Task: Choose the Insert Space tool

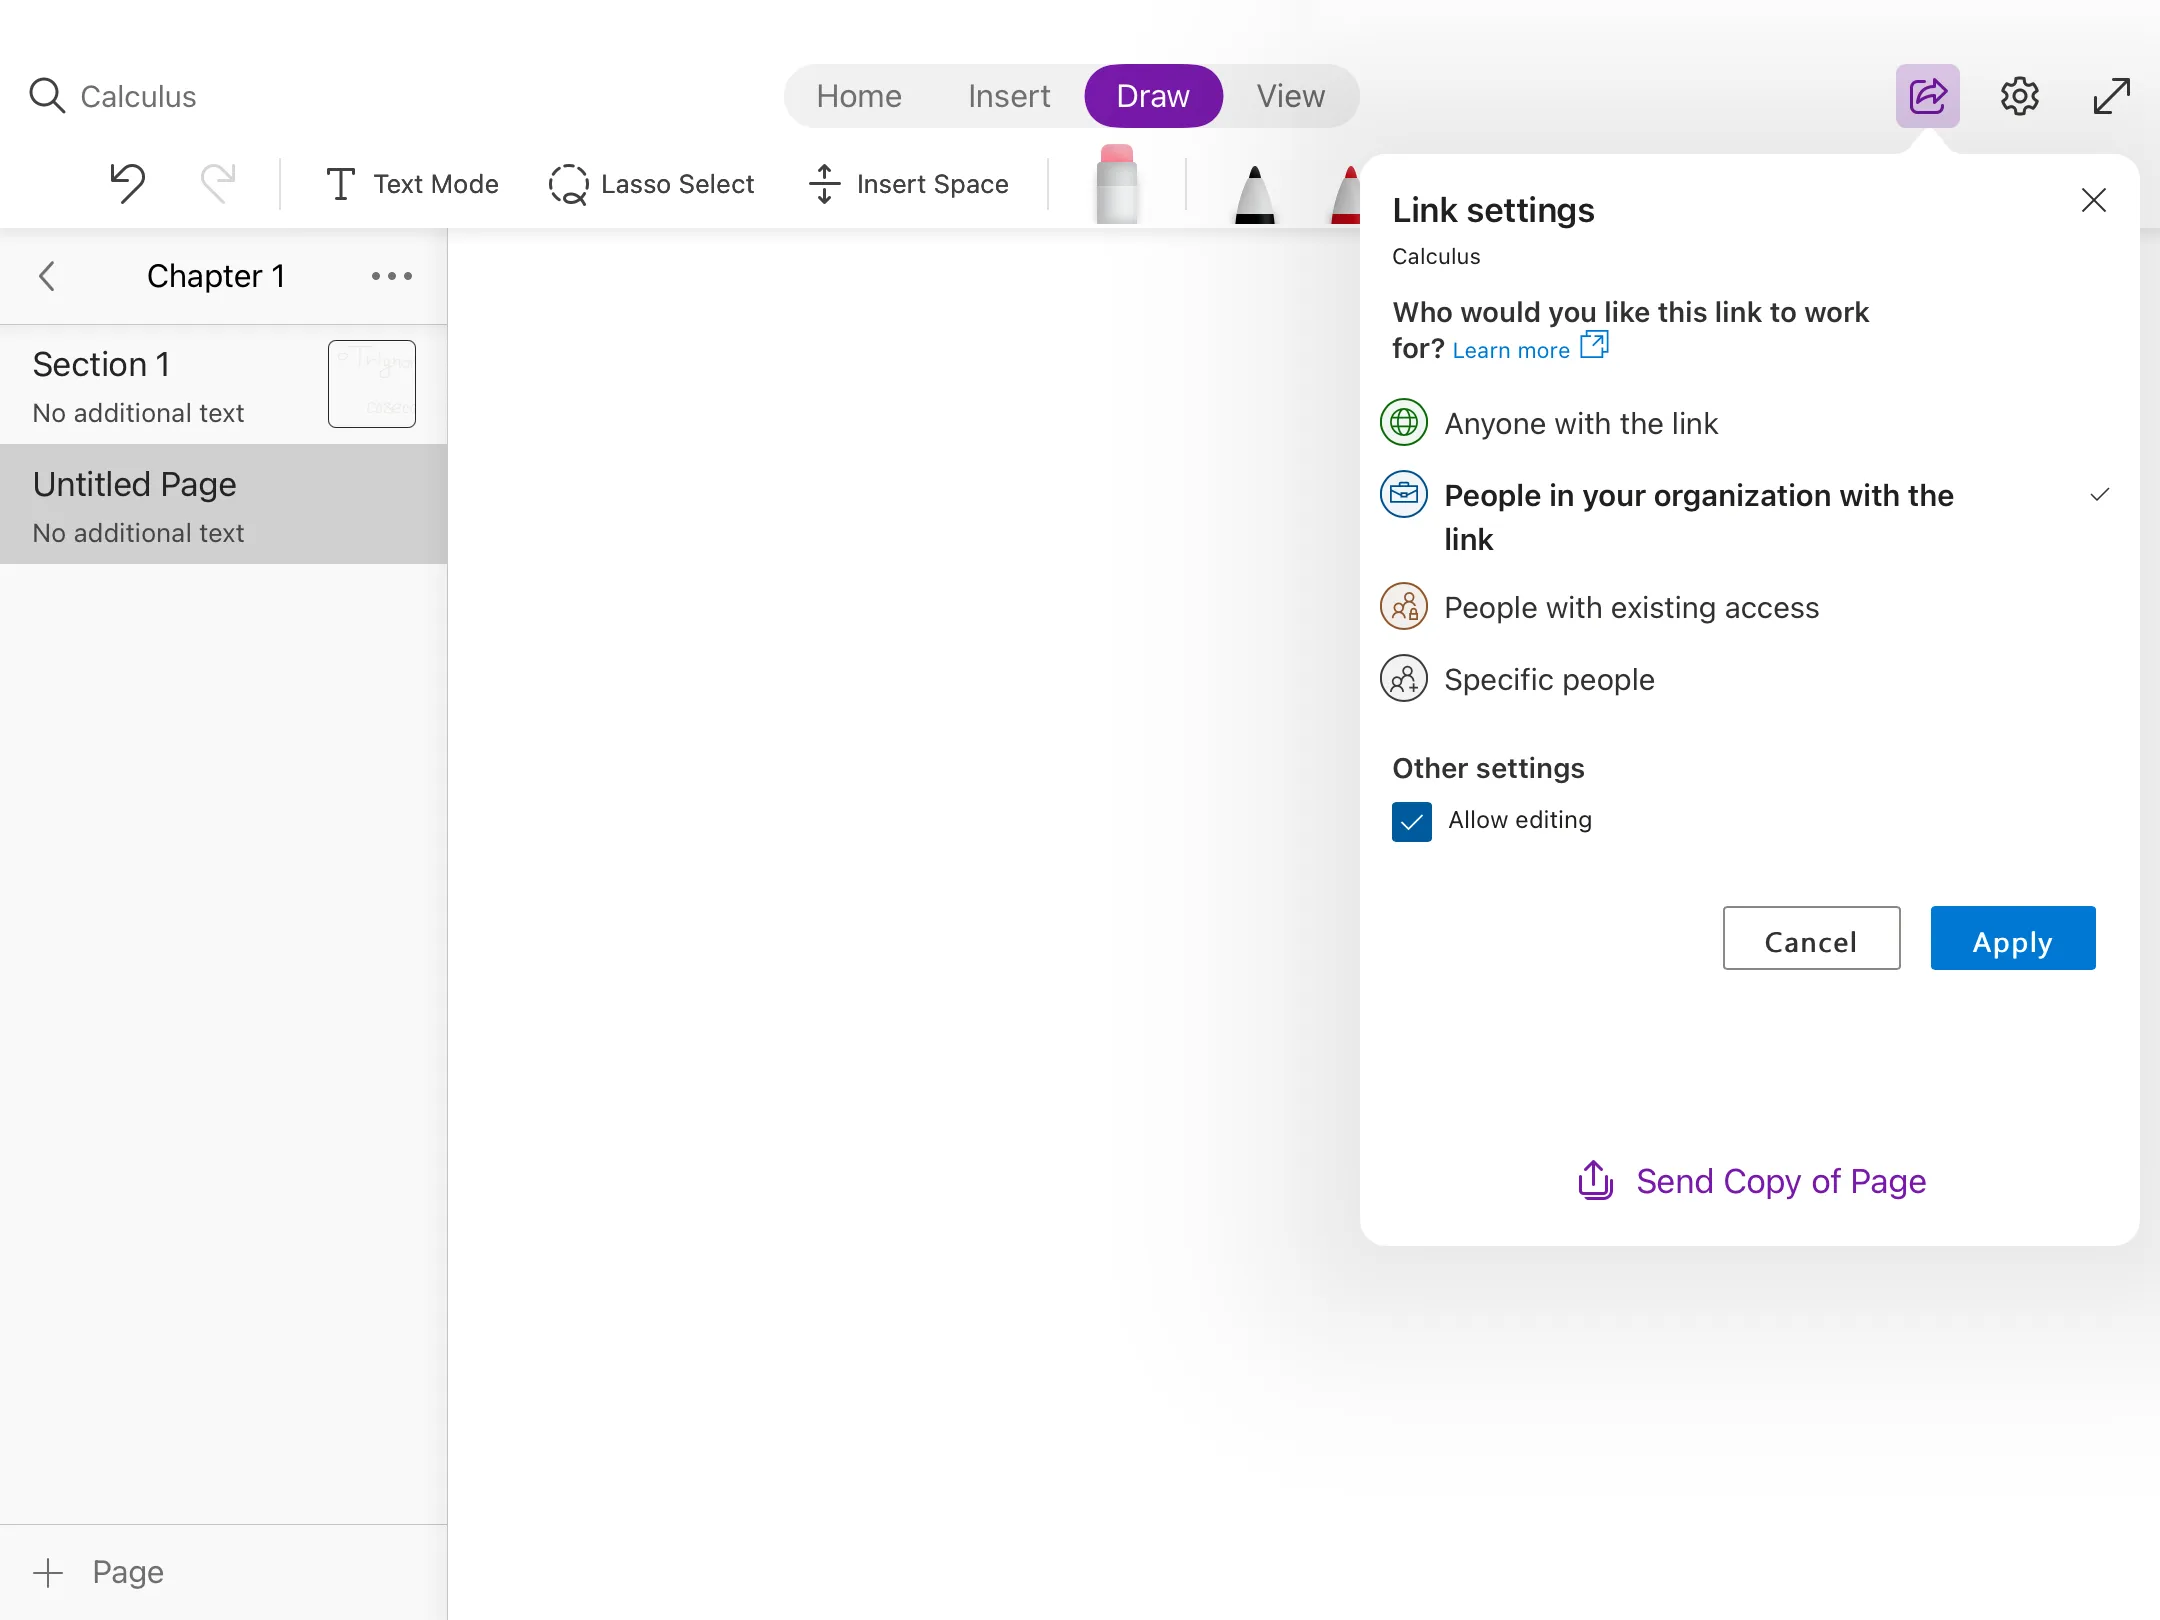Action: [x=908, y=184]
